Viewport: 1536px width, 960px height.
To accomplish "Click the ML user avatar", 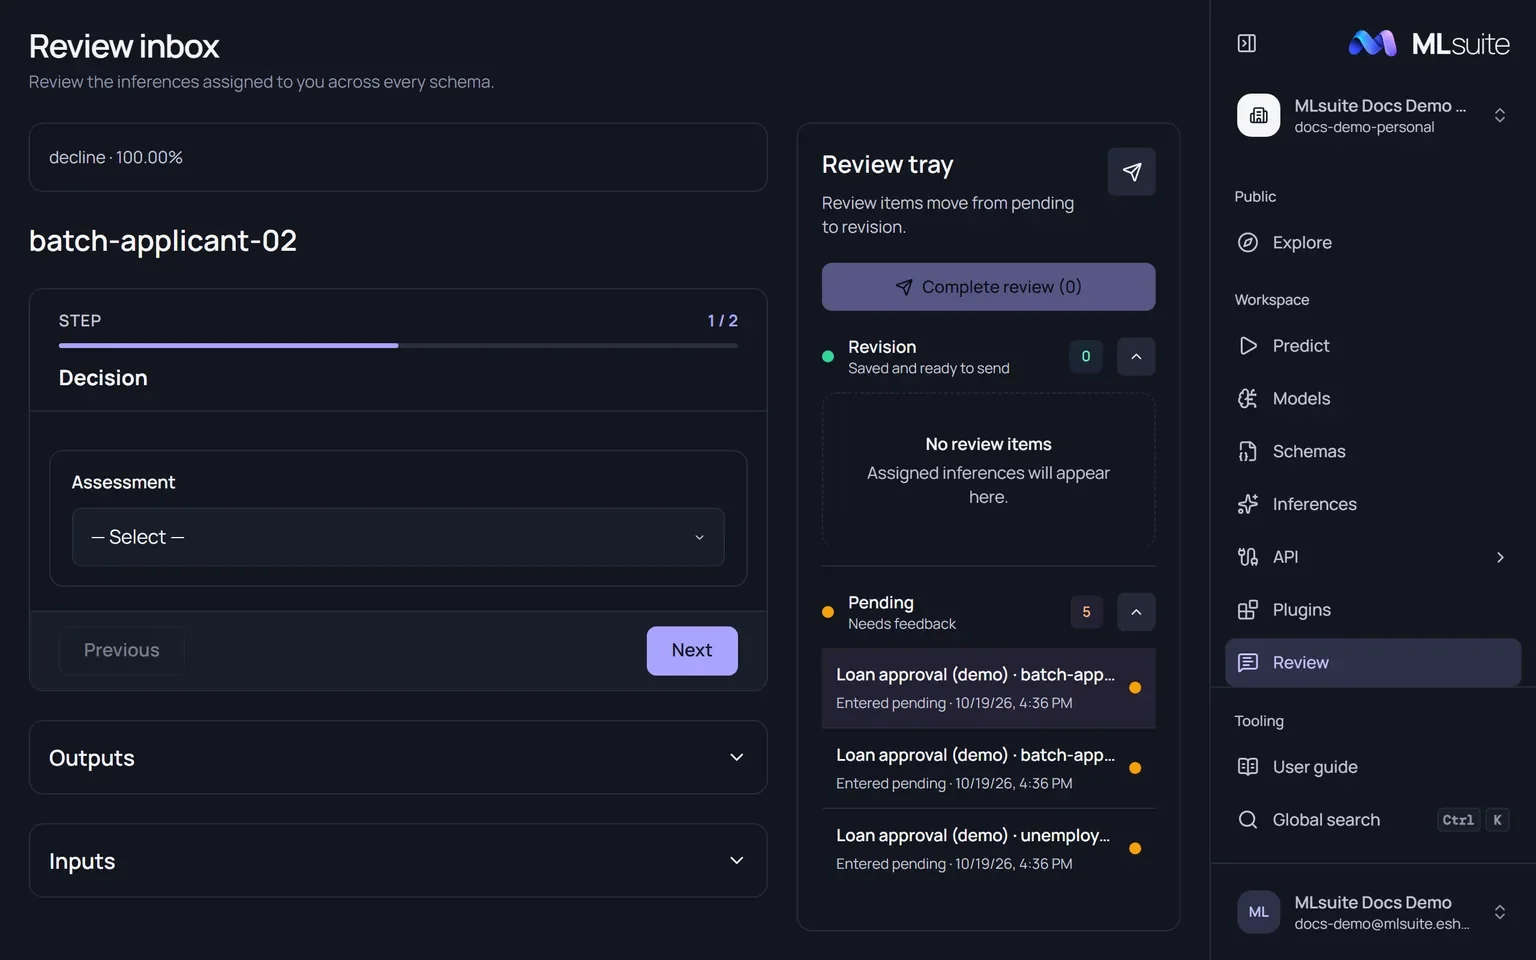I will 1259,912.
